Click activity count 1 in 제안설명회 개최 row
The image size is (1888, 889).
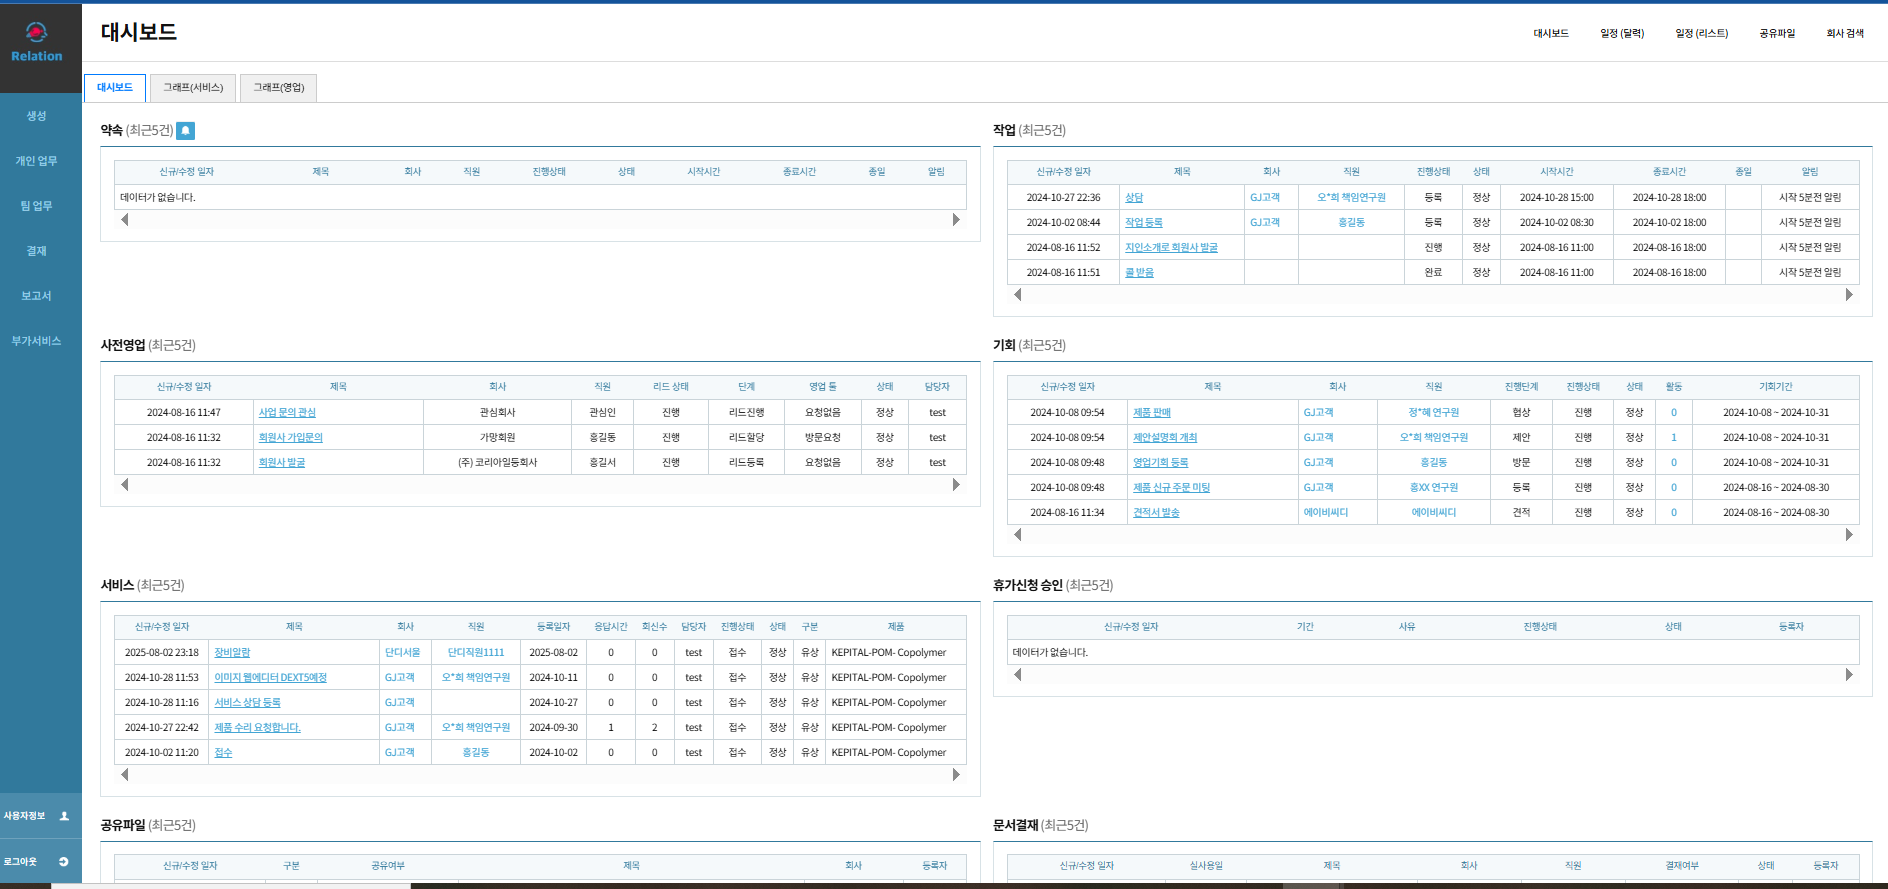(1674, 438)
